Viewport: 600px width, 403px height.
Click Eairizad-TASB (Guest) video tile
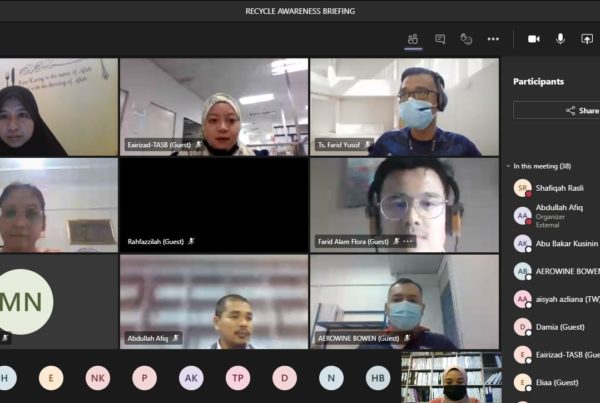214,107
